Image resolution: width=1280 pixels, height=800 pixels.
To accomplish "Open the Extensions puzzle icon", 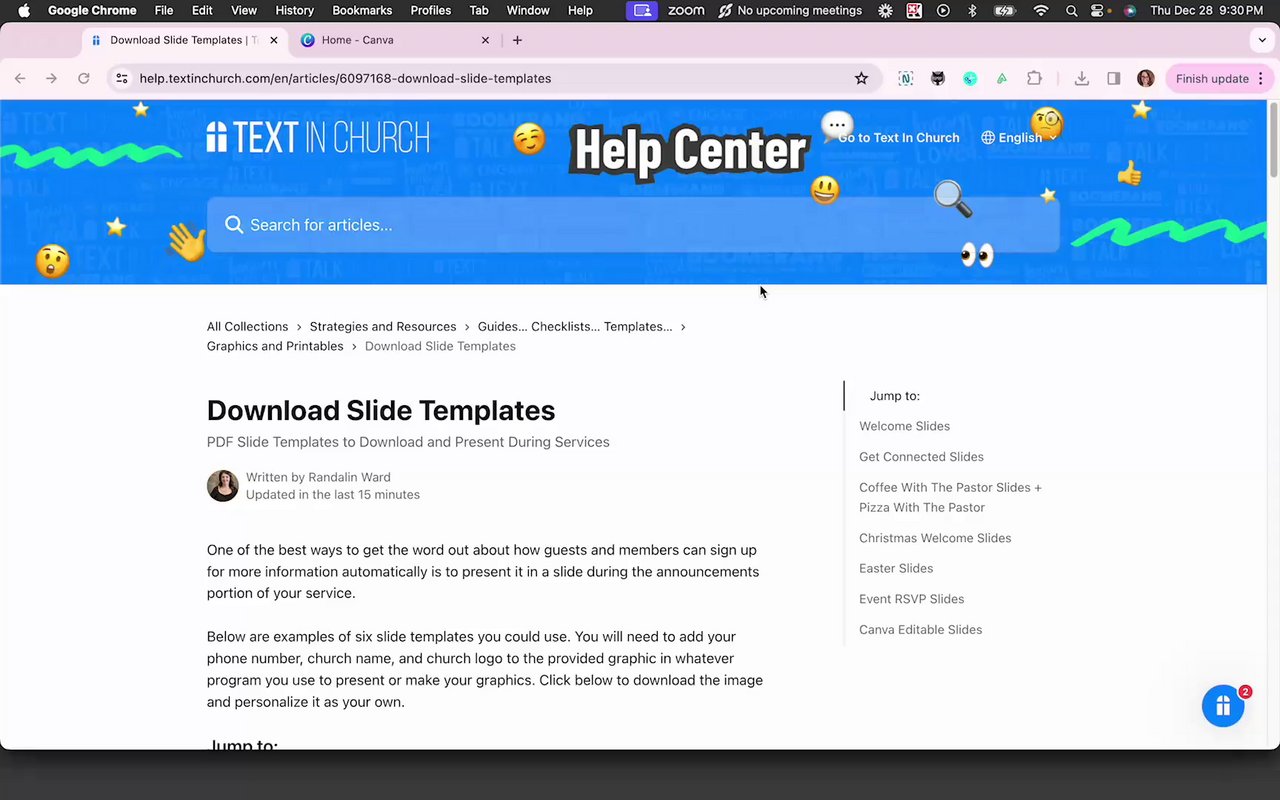I will pos(1034,78).
